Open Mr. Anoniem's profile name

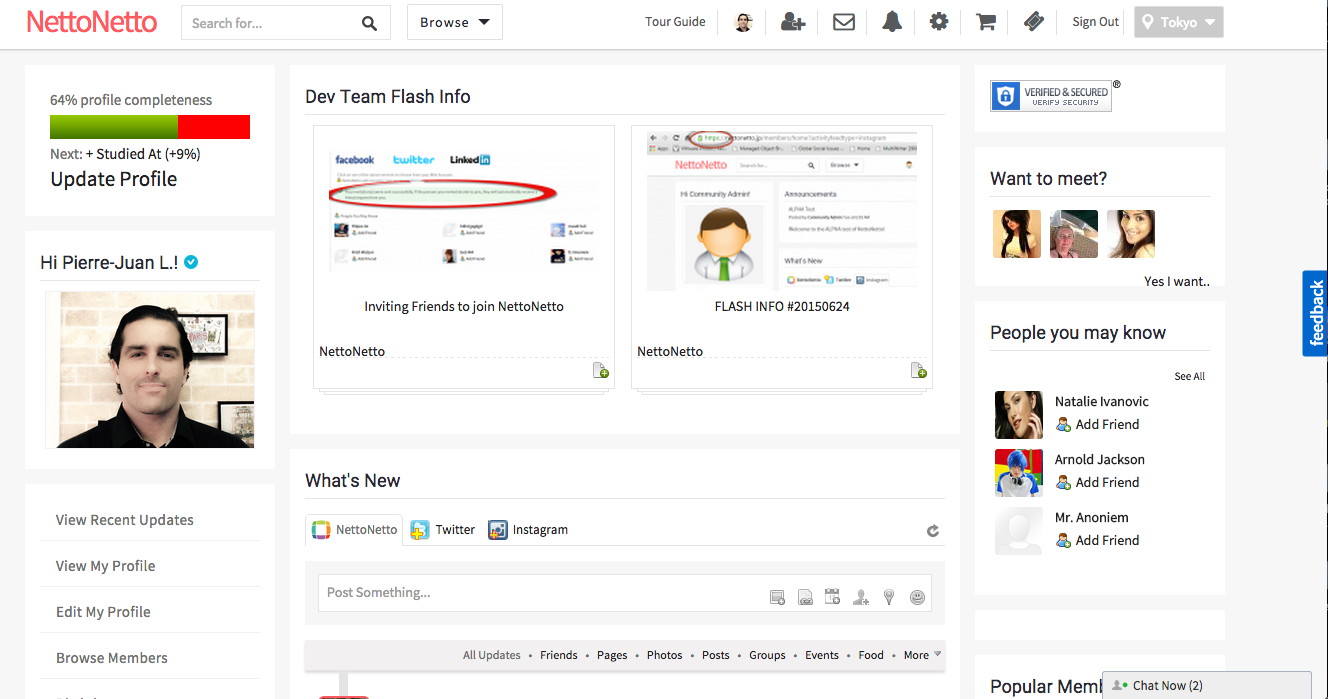[x=1092, y=517]
